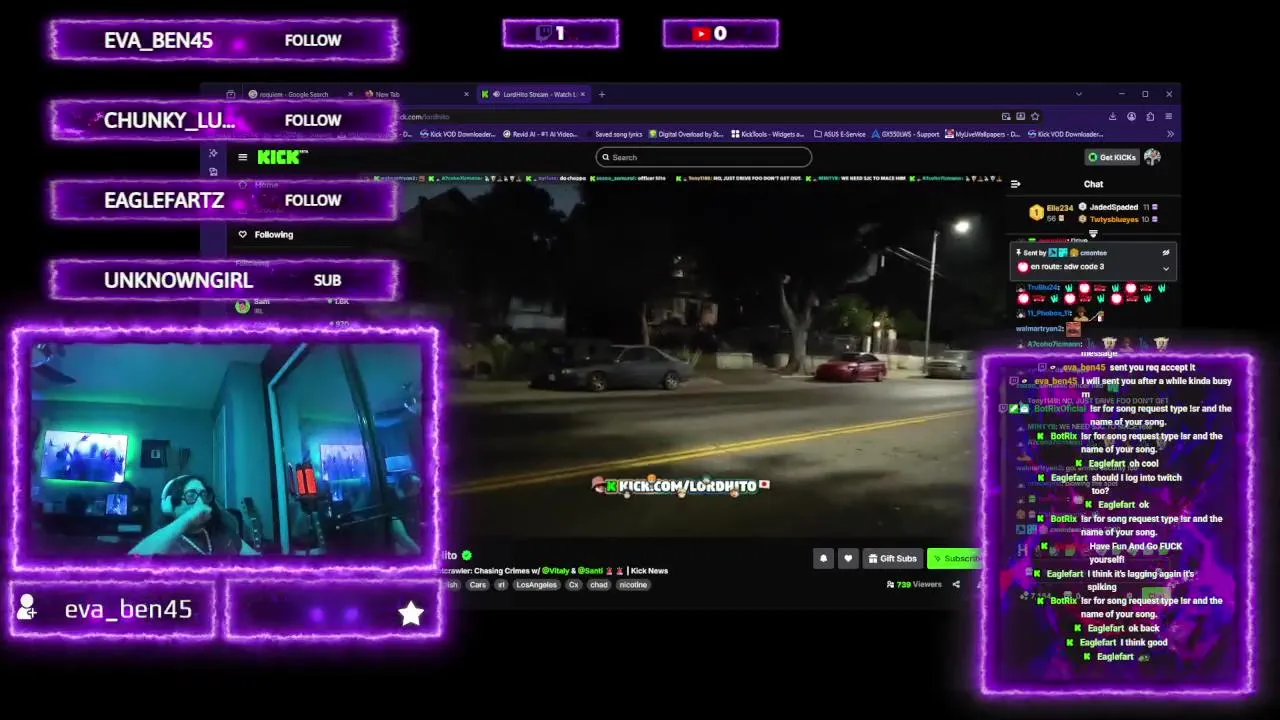The height and width of the screenshot is (720, 1280).
Task: Click the YouTube viewer counter badge
Action: tap(720, 33)
